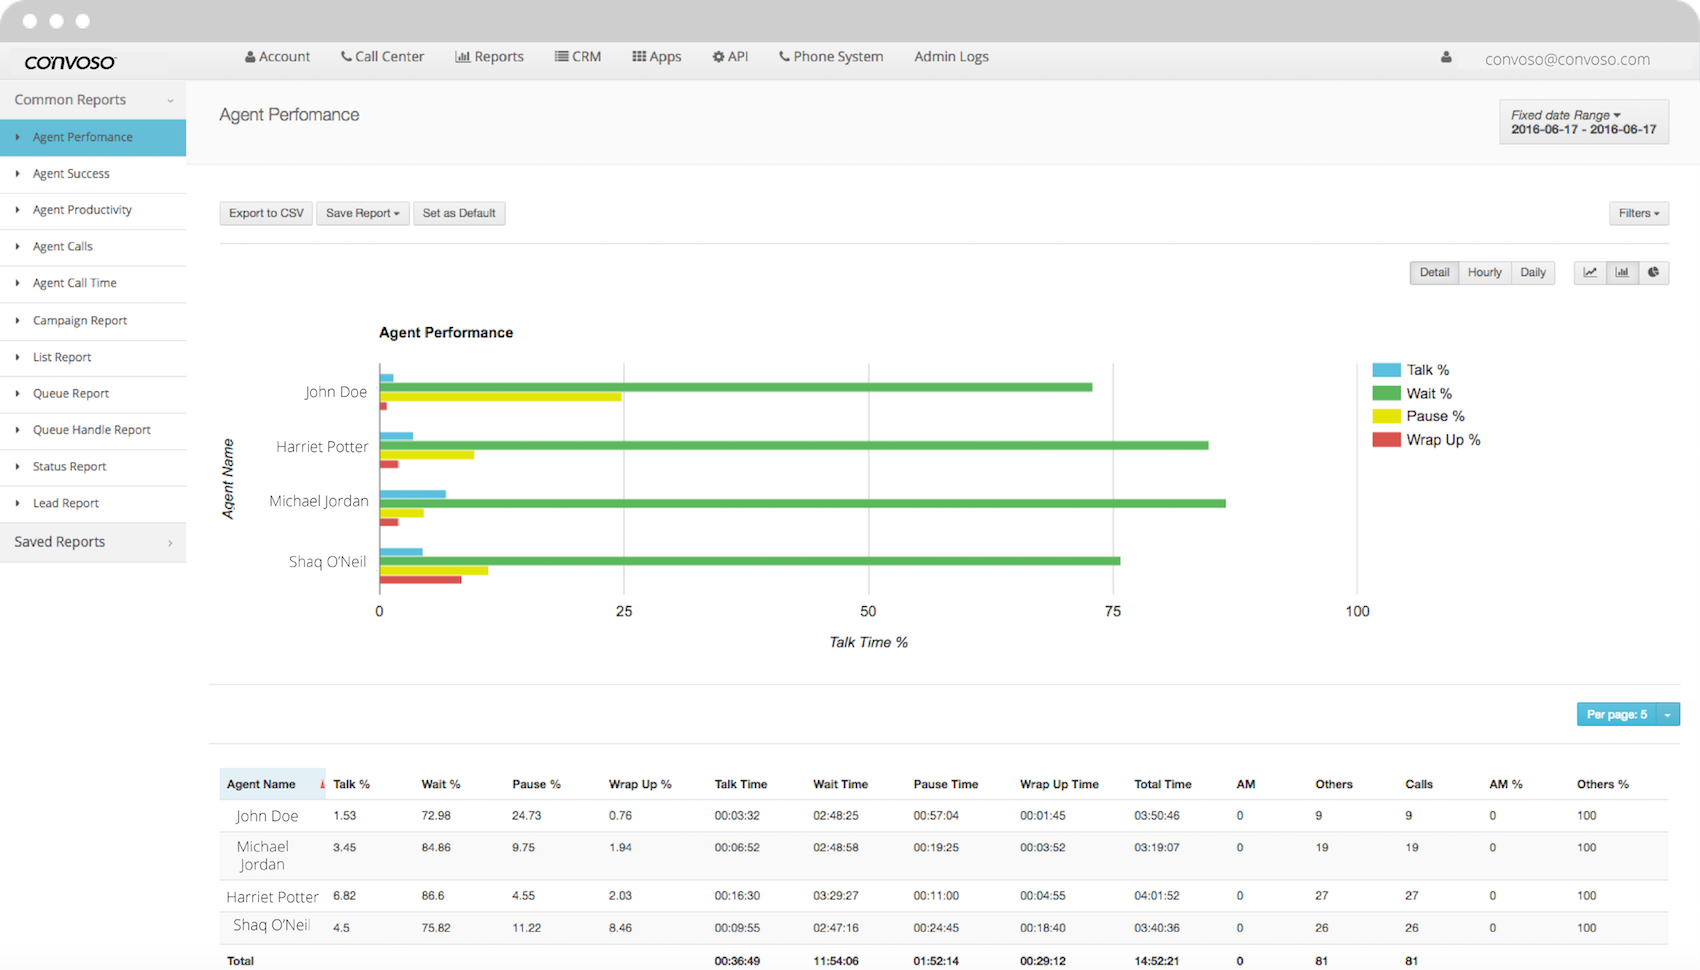
Task: Open the Apps grid menu
Action: click(x=656, y=57)
